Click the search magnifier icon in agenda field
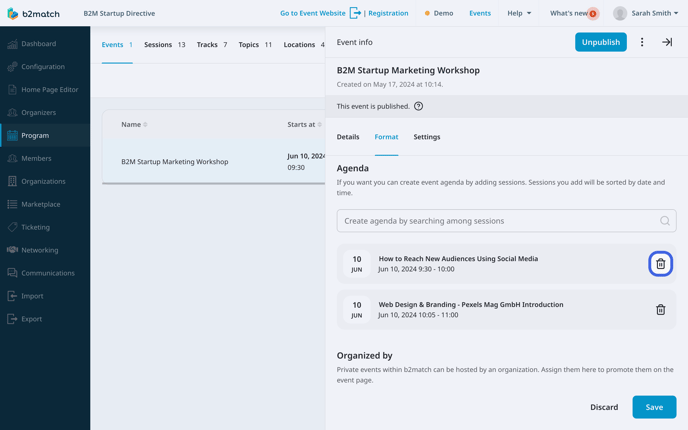688x430 pixels. [x=665, y=221]
